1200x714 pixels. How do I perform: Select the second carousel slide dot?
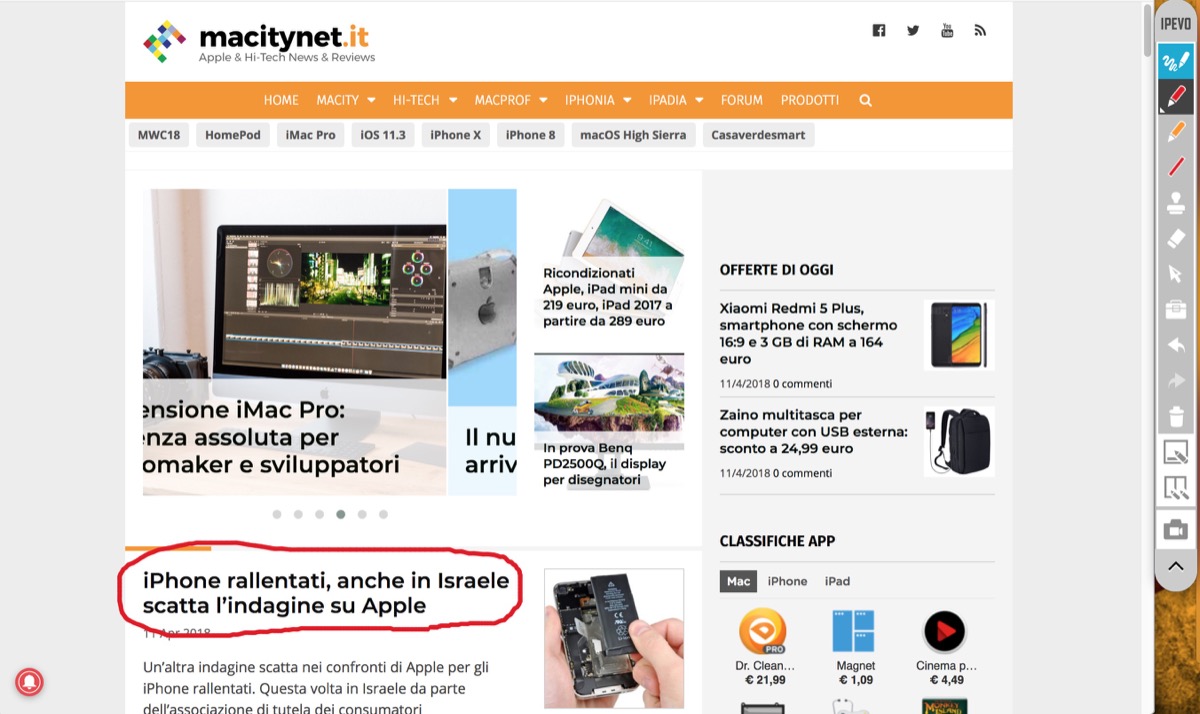(298, 514)
